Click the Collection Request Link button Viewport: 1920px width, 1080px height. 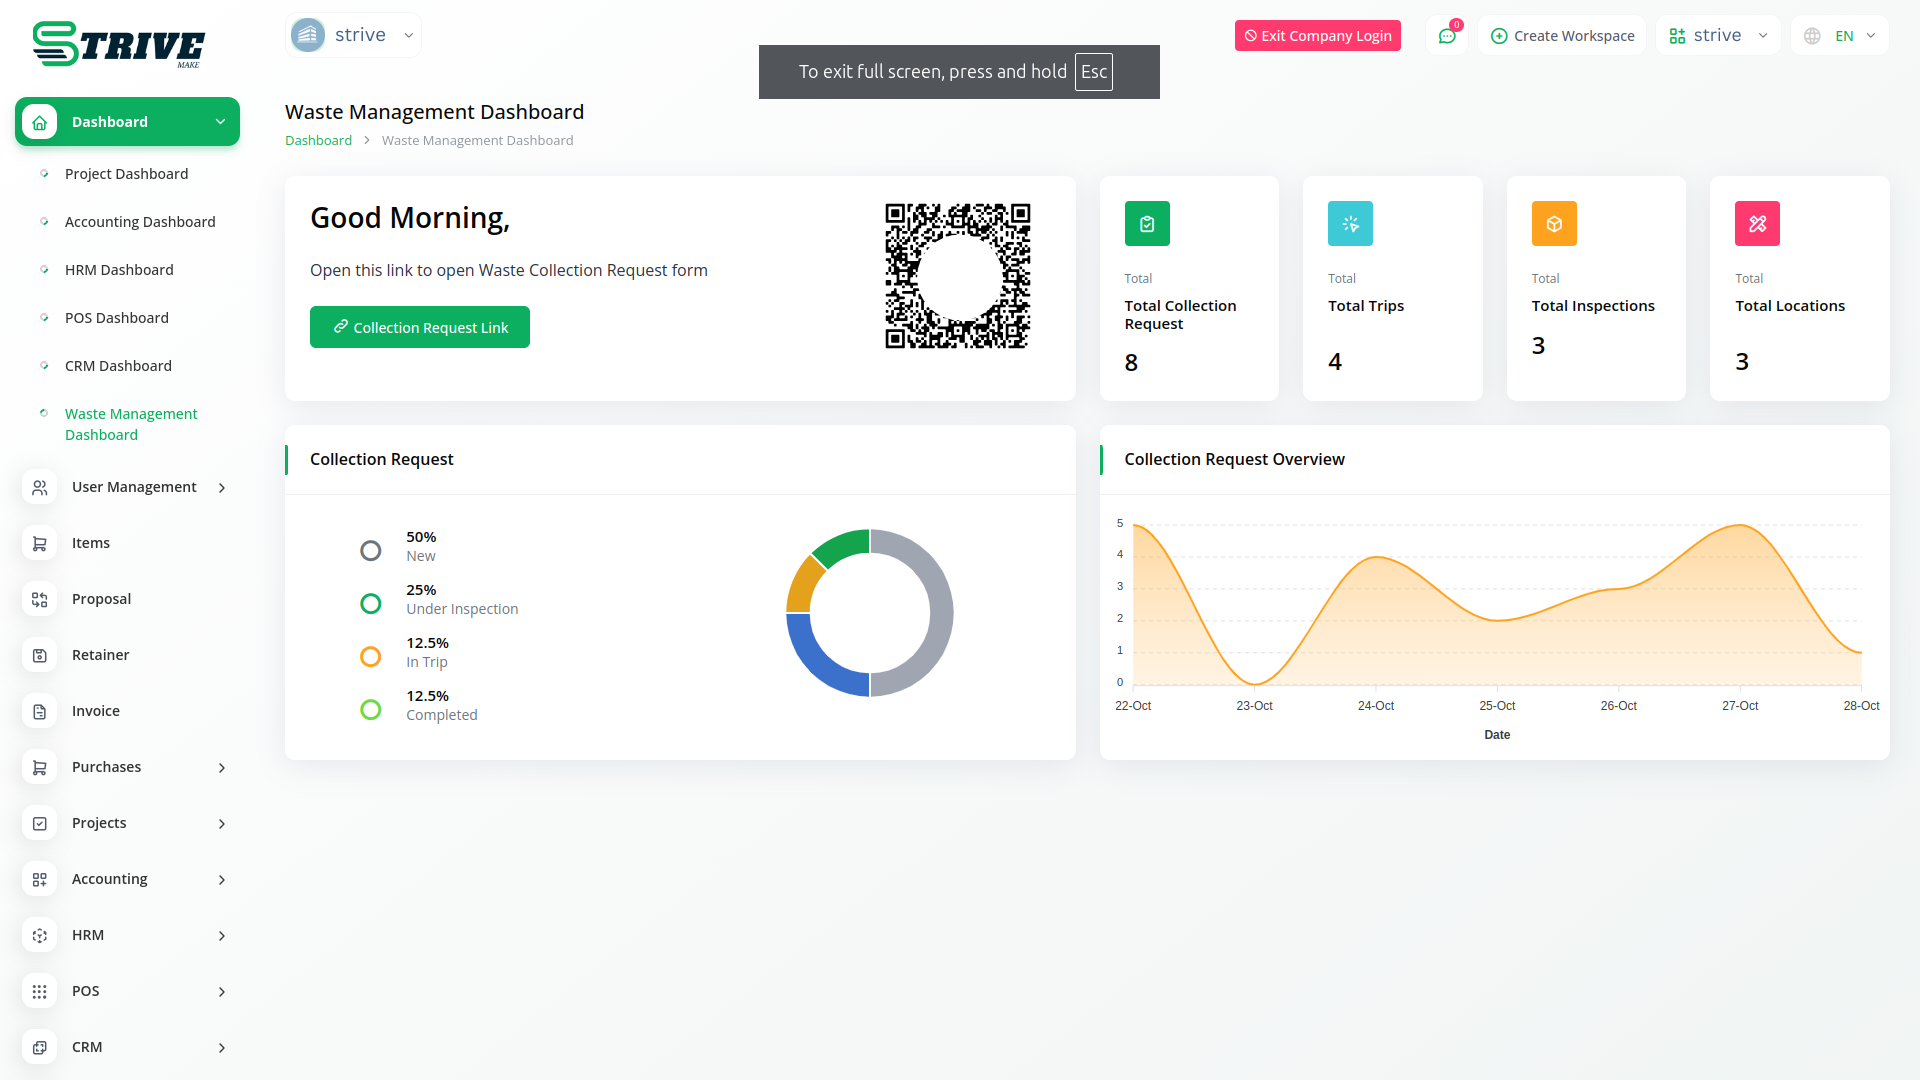pyautogui.click(x=420, y=327)
